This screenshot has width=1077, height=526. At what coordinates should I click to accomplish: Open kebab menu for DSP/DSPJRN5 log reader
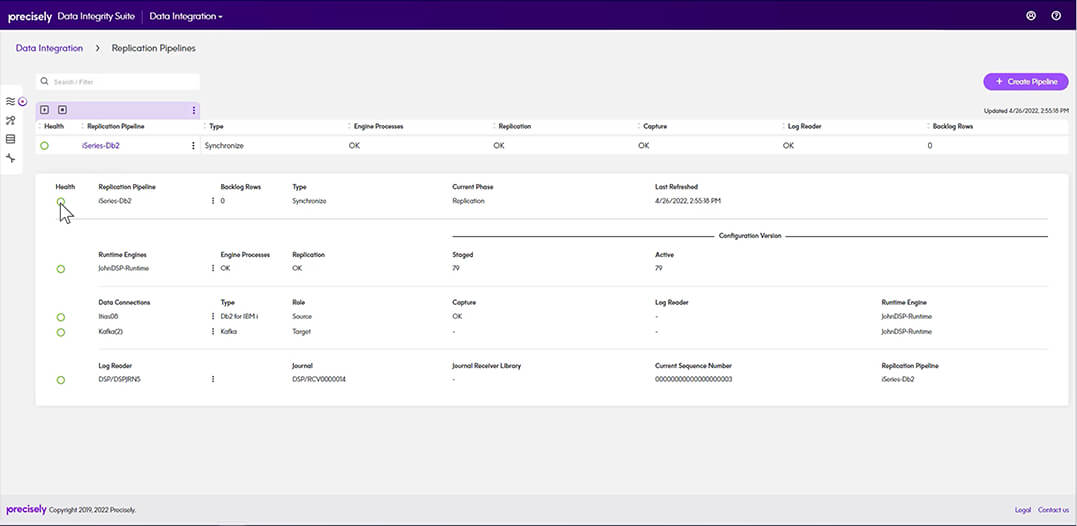pos(213,379)
